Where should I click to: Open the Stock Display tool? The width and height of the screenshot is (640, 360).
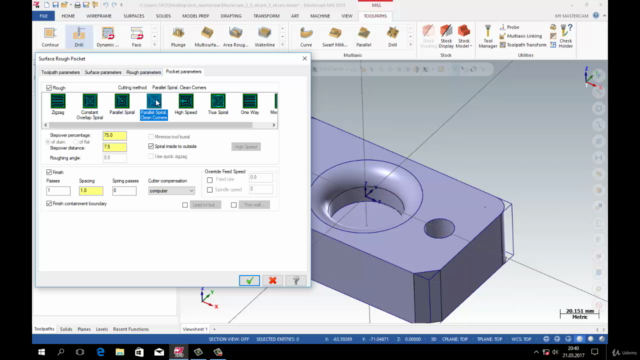coord(446,37)
